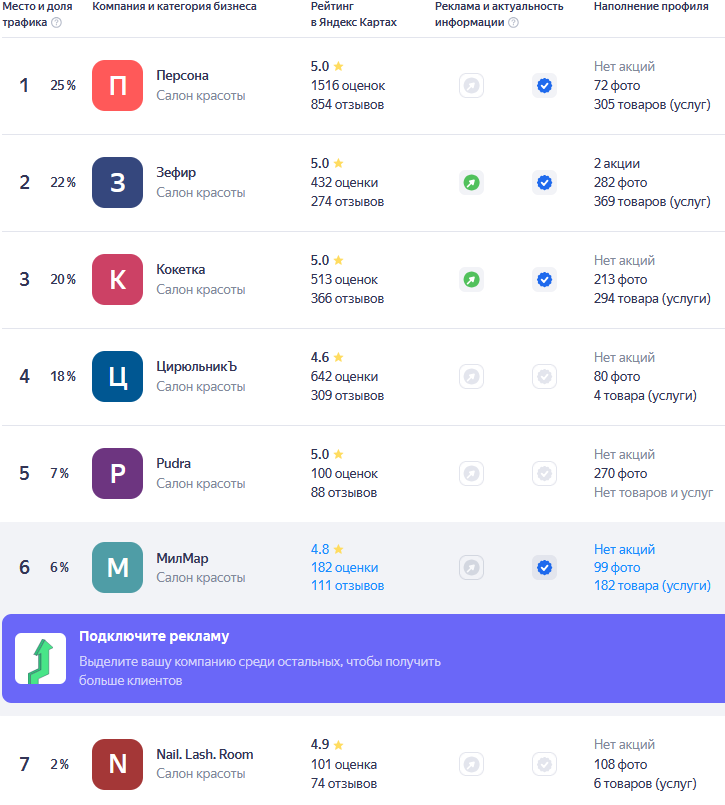
Task: Open the '111 отзывов' link for МилМар
Action: tap(347, 586)
